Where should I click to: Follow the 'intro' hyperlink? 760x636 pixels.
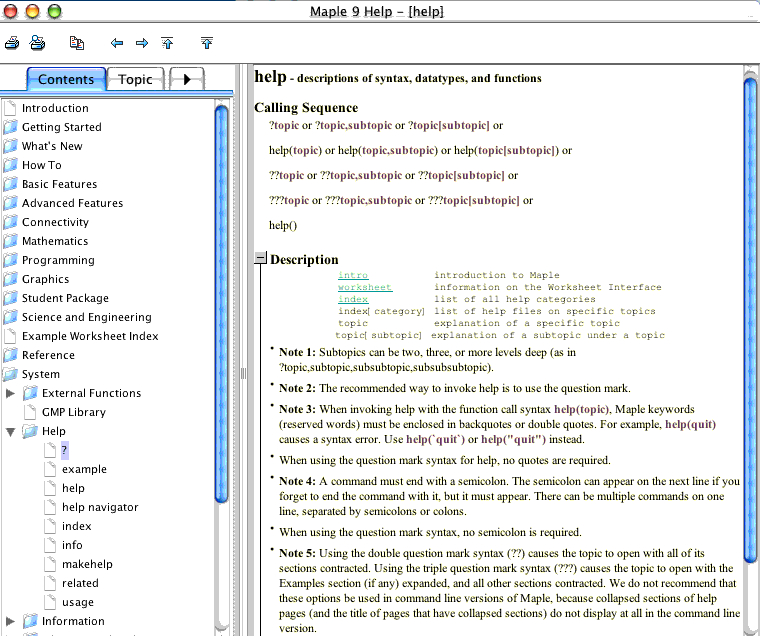[x=353, y=275]
